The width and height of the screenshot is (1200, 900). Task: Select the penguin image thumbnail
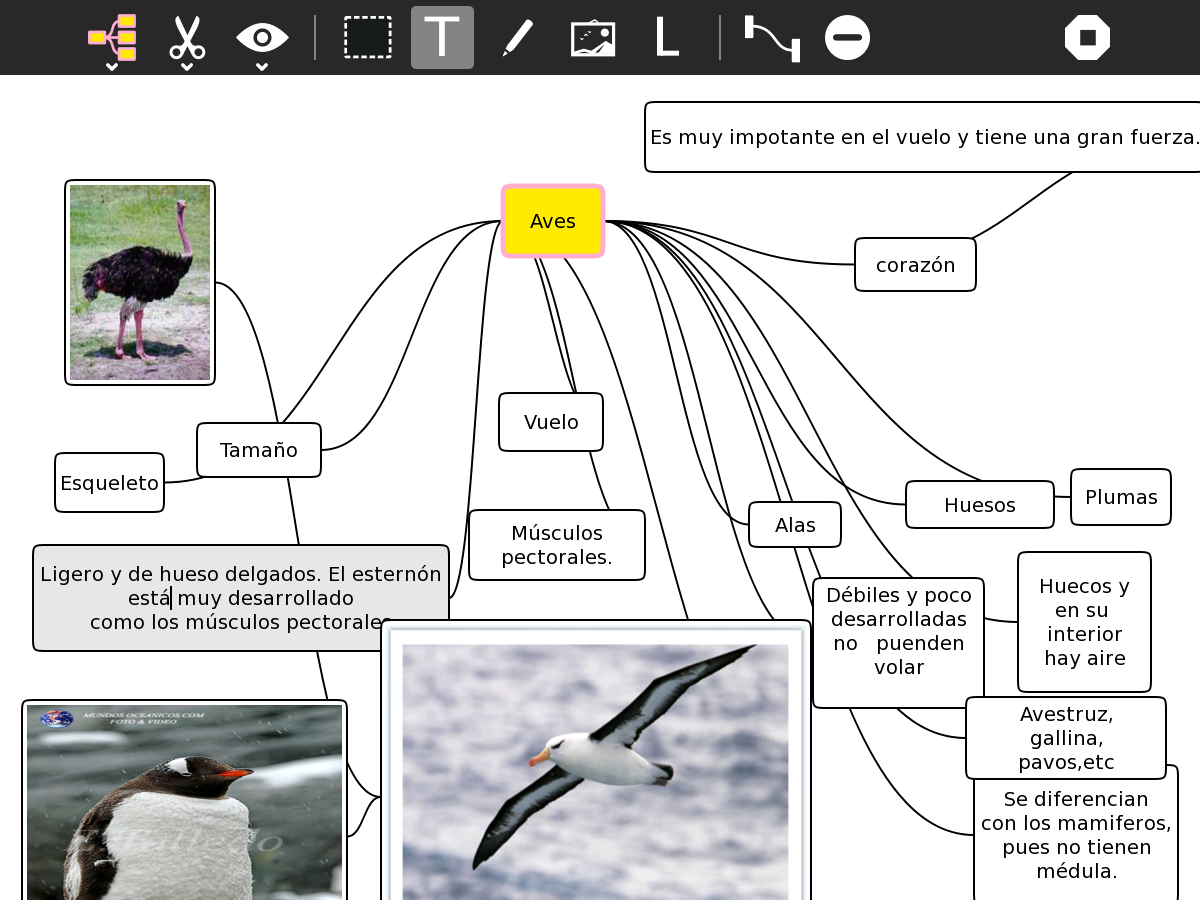[184, 800]
